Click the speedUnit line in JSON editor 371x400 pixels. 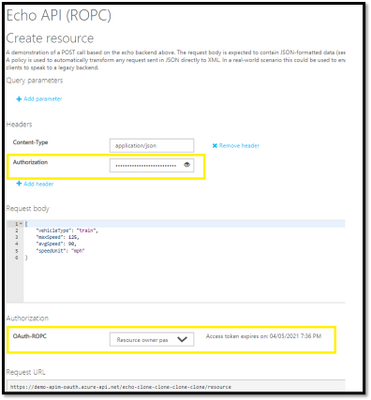point(60,251)
